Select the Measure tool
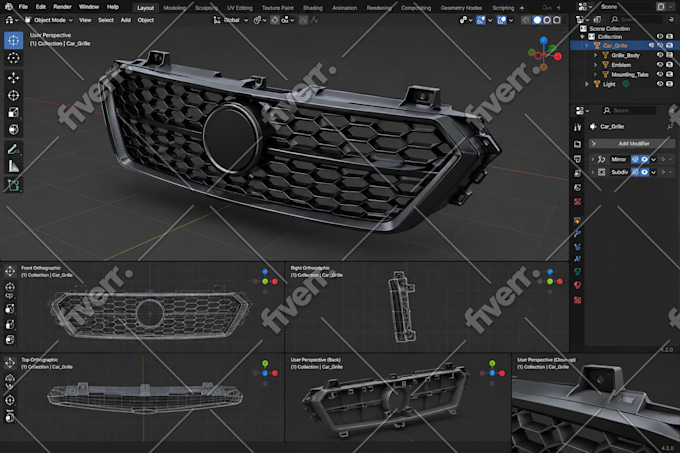 13,166
